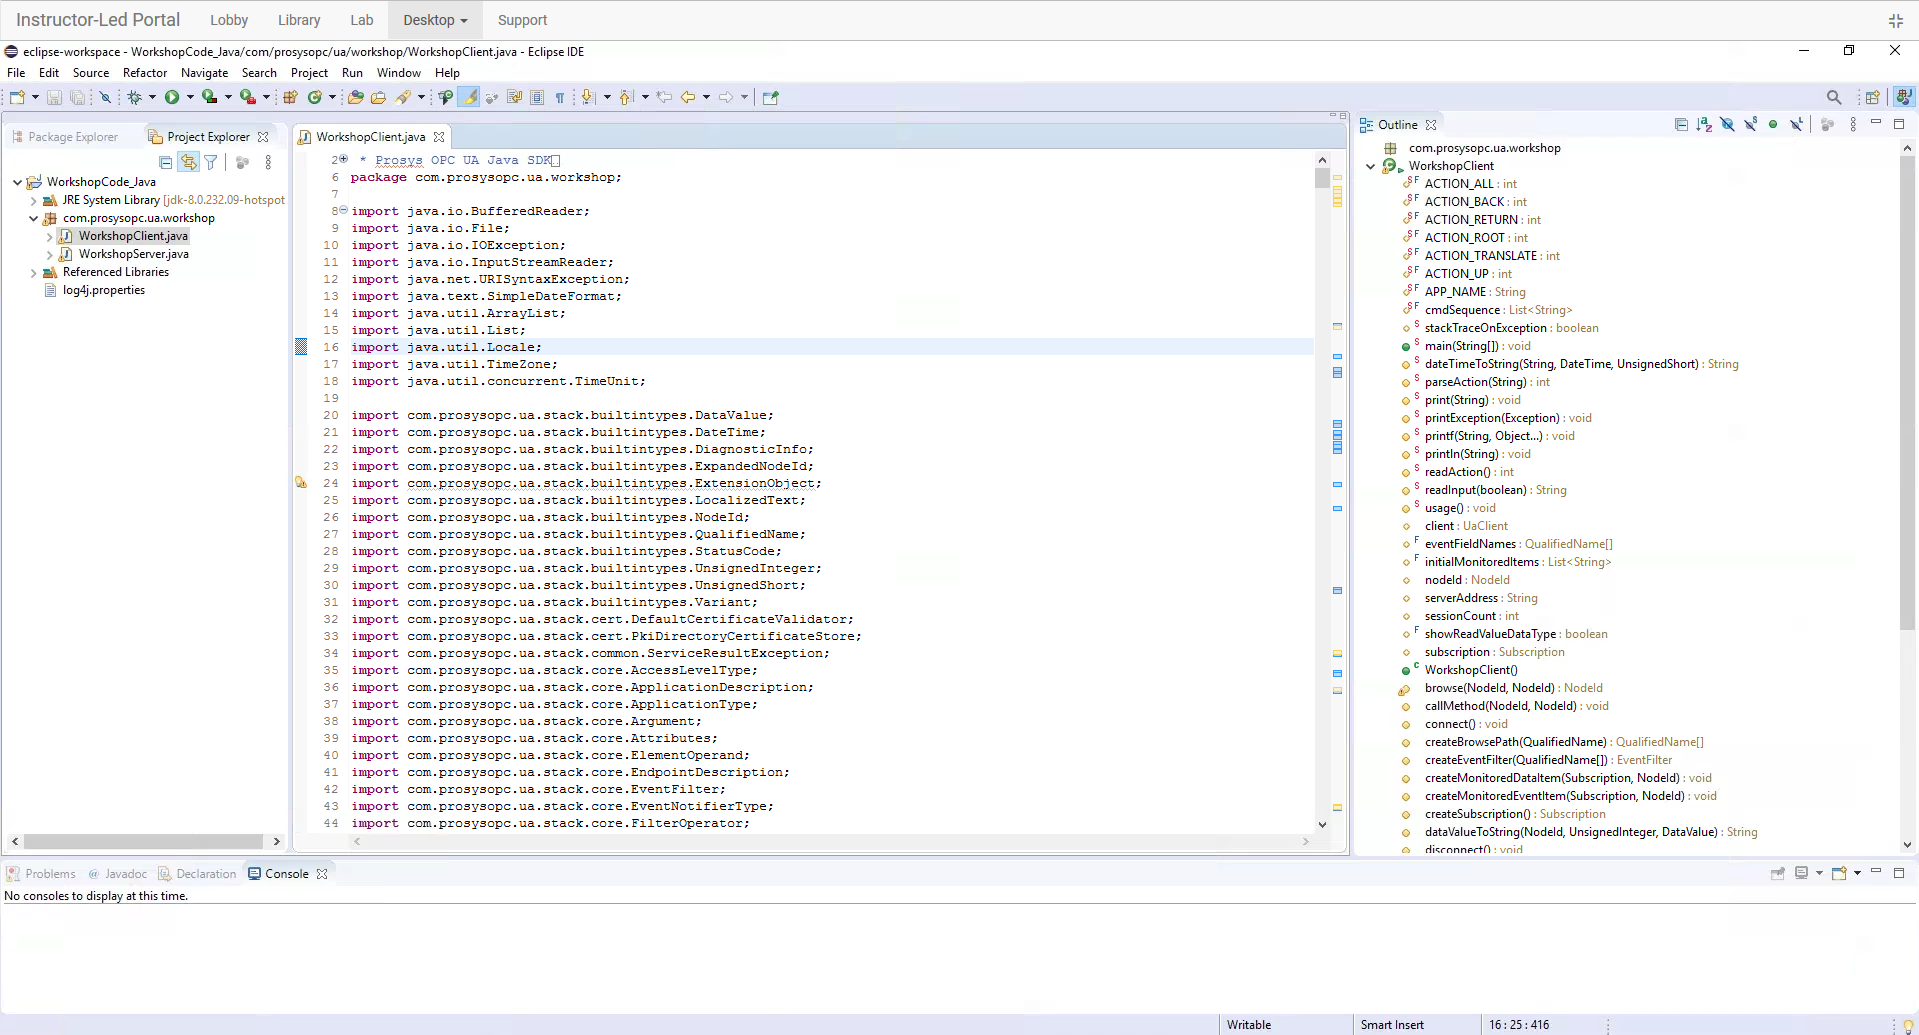The width and height of the screenshot is (1919, 1035).
Task: Toggle Hide Local Types in Outline
Action: coord(1796,125)
